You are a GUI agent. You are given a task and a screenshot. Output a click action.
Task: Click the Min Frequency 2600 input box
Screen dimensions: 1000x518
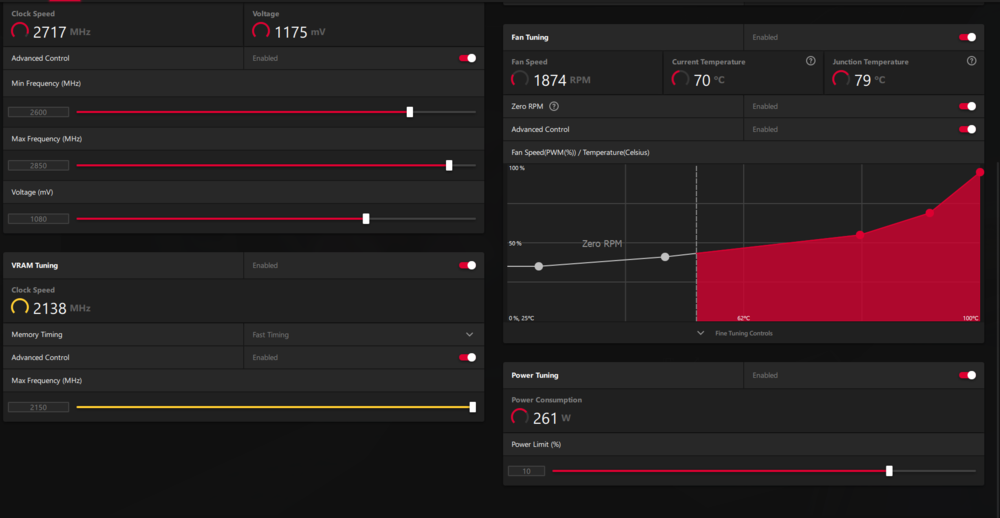(x=38, y=112)
